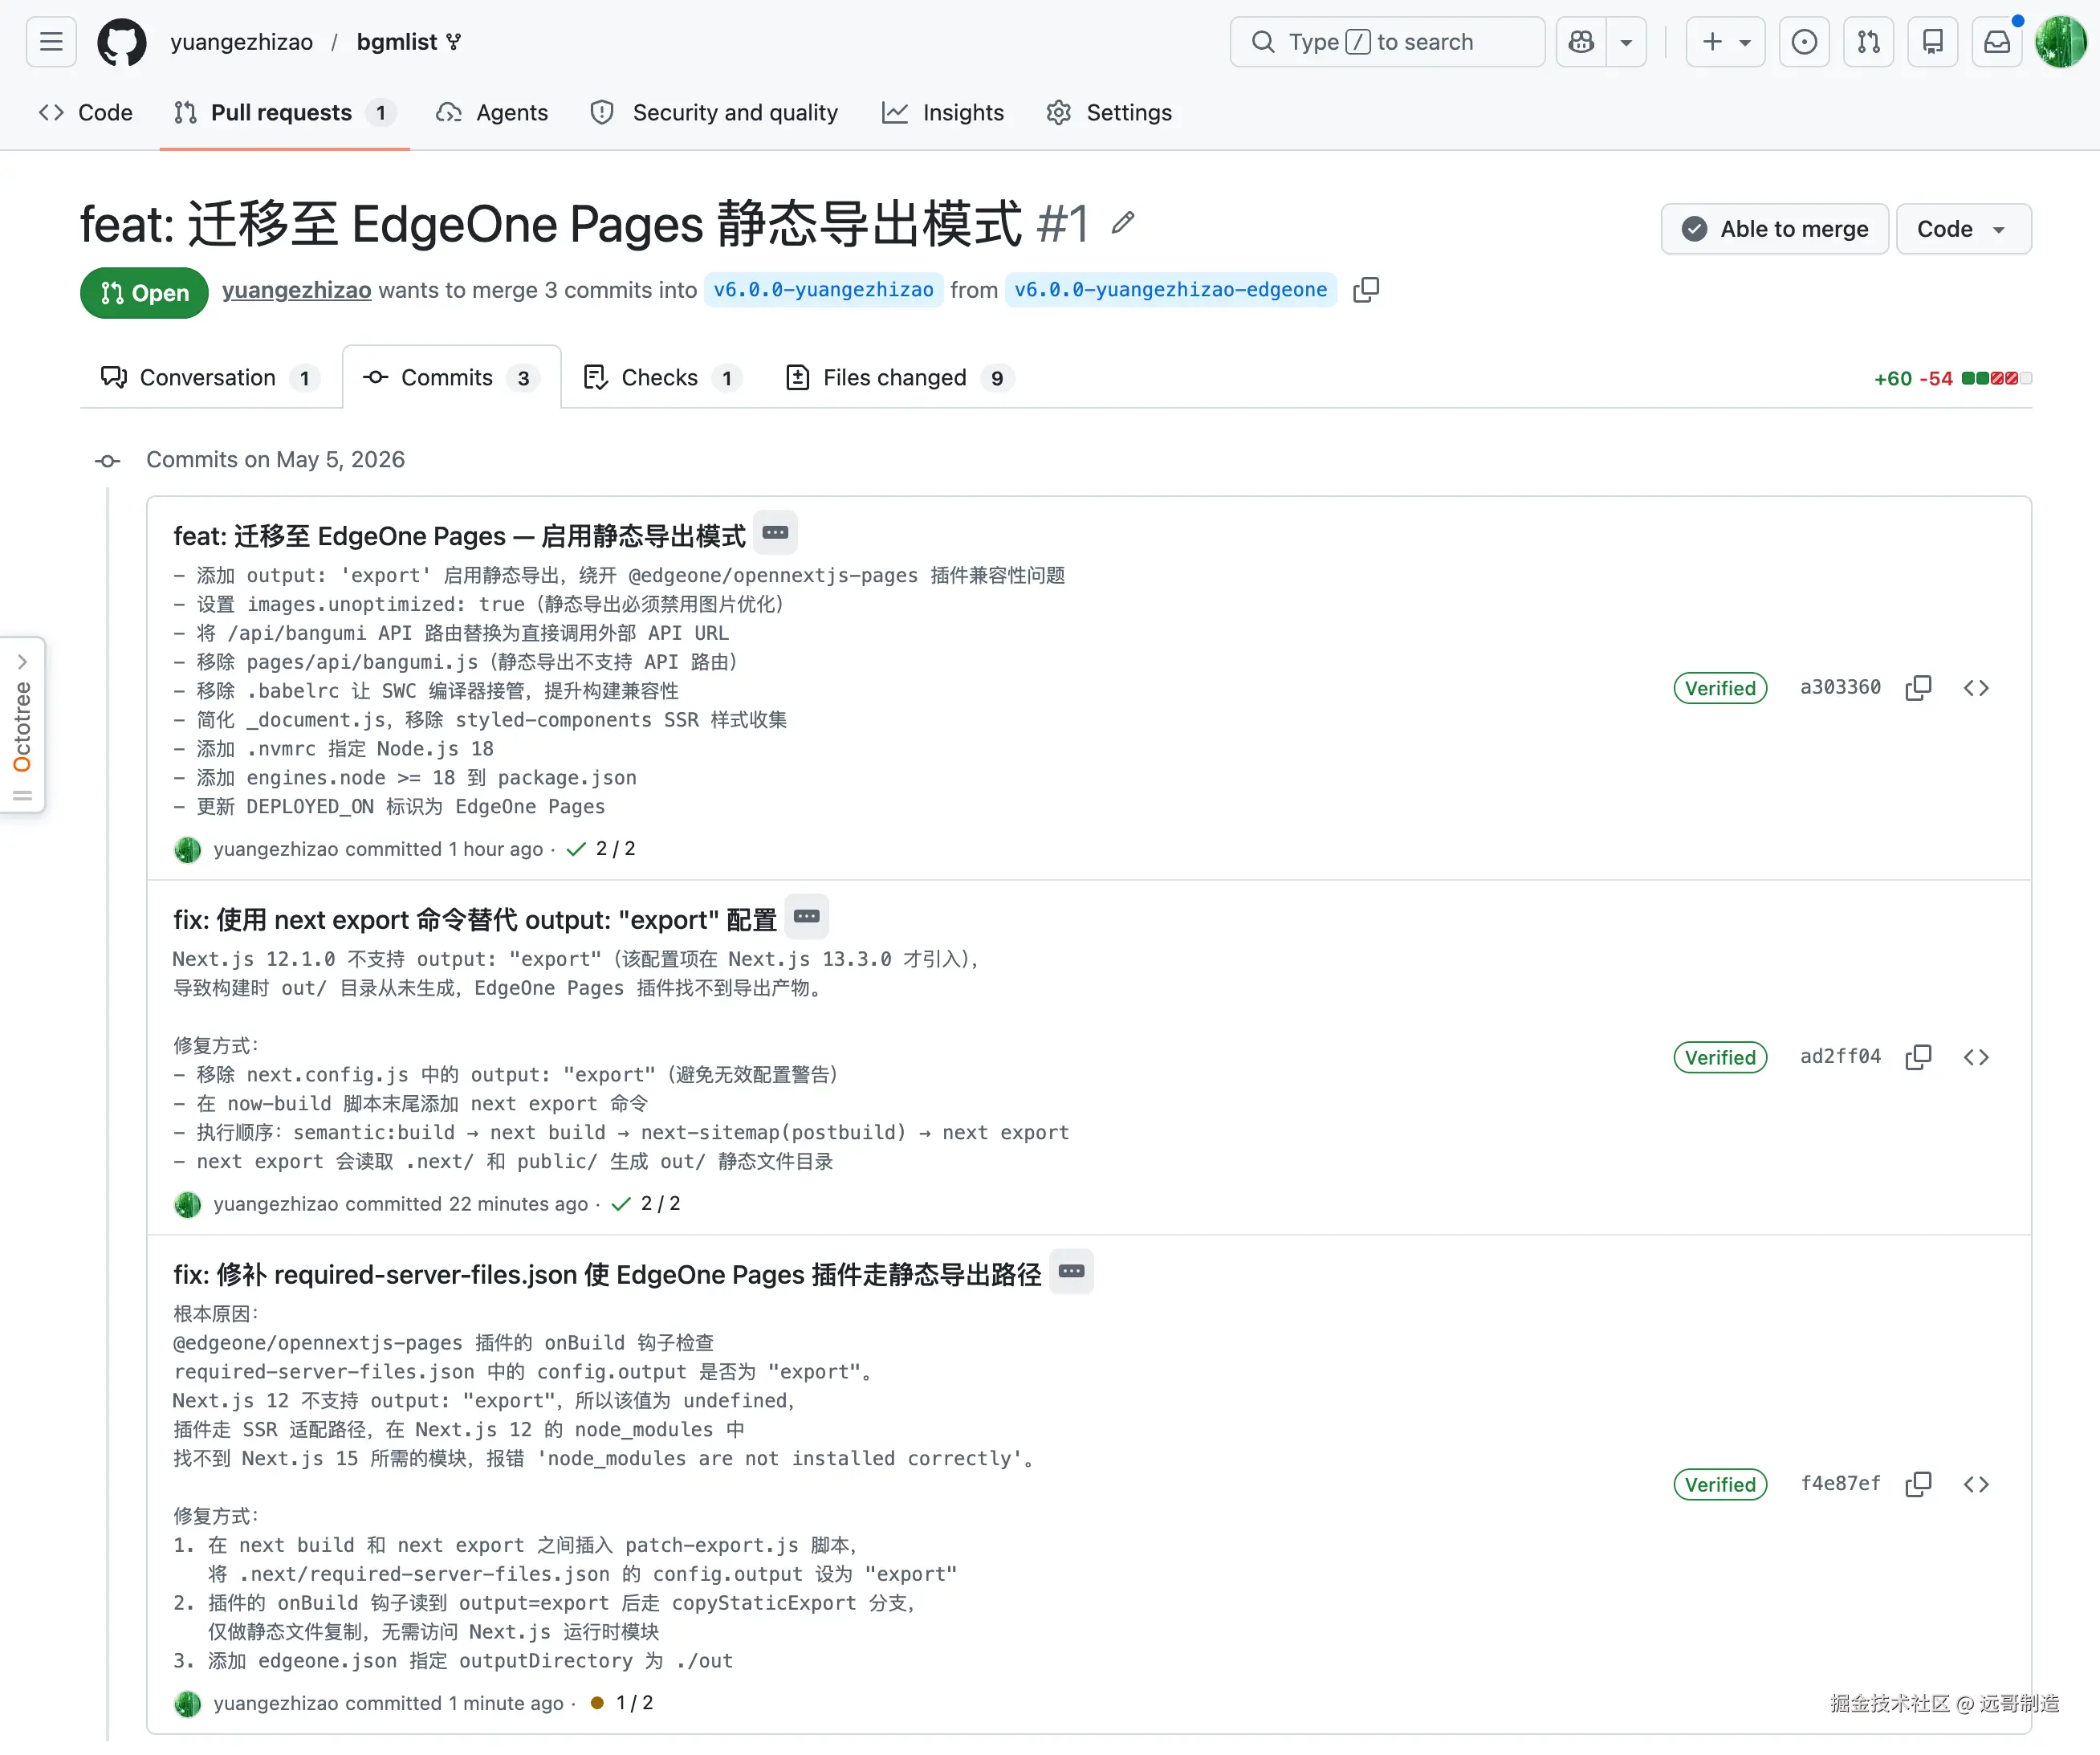Expand the Code dropdown button

[x=1963, y=229]
